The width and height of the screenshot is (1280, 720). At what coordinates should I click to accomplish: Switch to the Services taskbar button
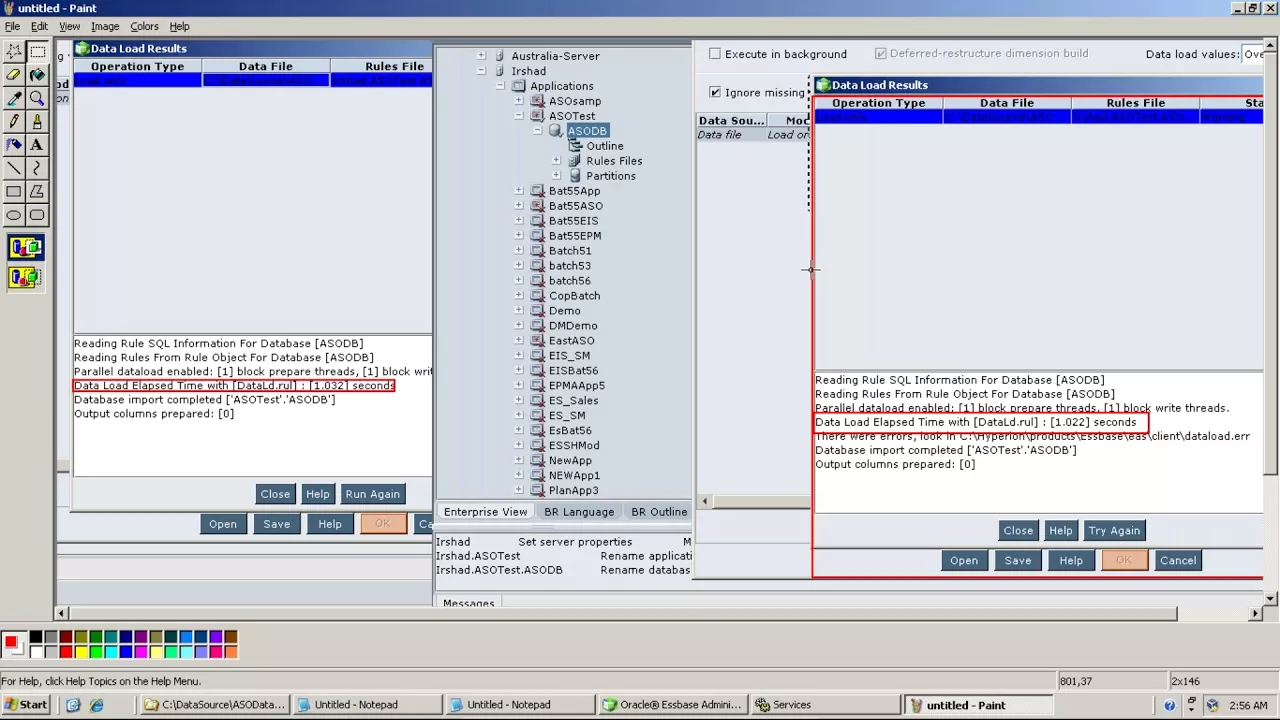pos(824,705)
